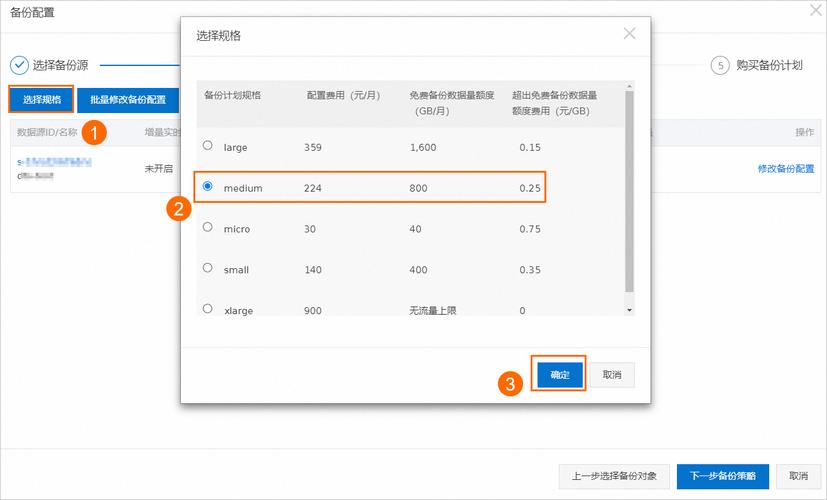Click the 确定 button in the dialog

[x=560, y=374]
